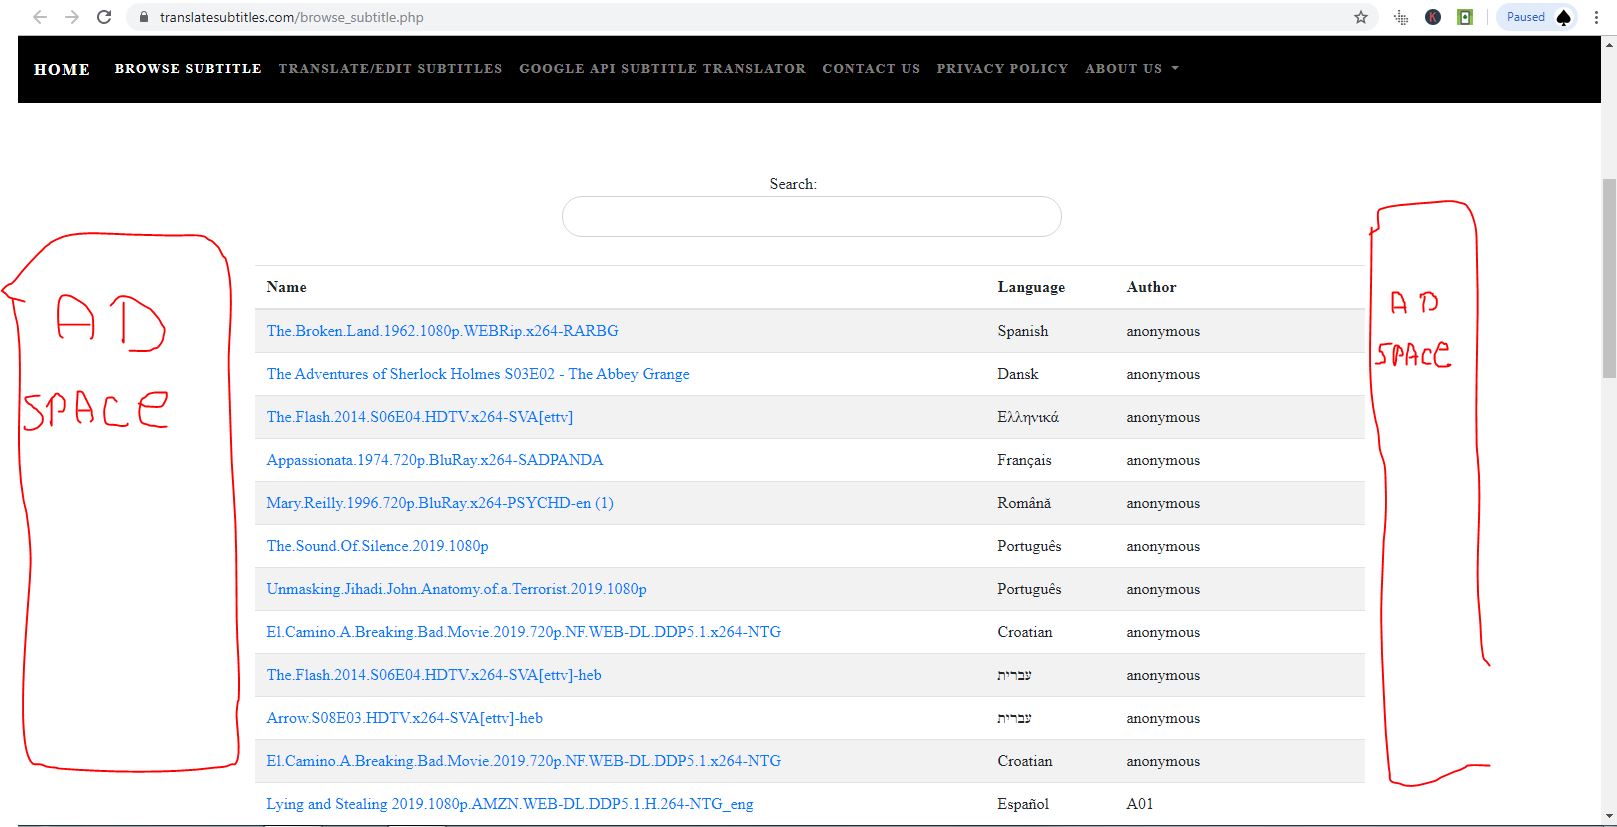Click the עברית cell in Arrow.S08E03 row
The height and width of the screenshot is (827, 1617).
1014,718
